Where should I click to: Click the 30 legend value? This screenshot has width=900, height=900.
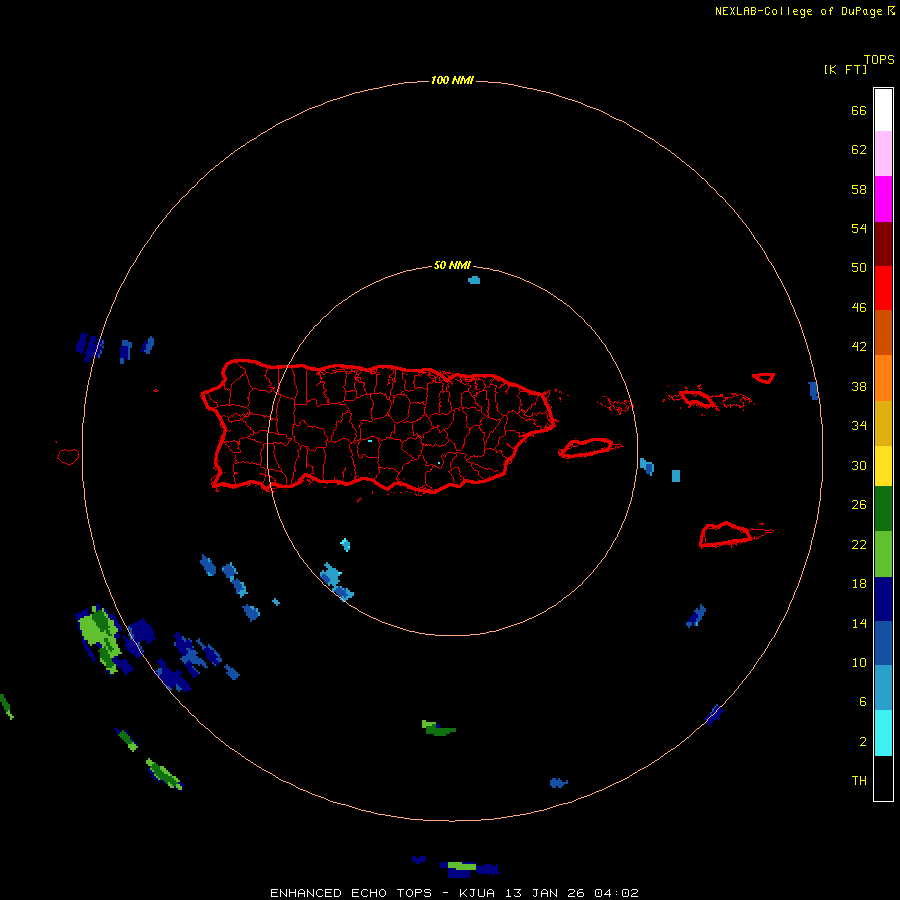point(859,465)
